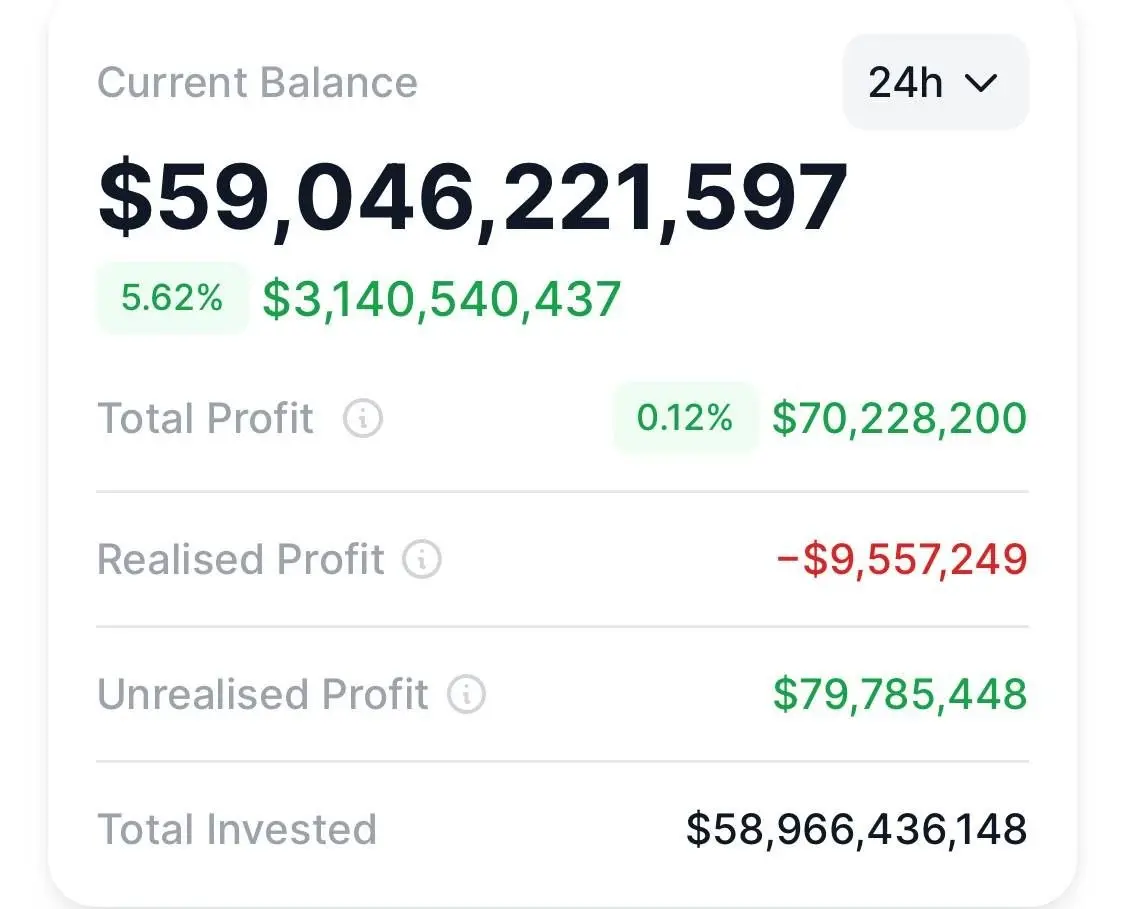The width and height of the screenshot is (1125, 909).
Task: Click the Realised Profit info icon
Action: coord(421,560)
